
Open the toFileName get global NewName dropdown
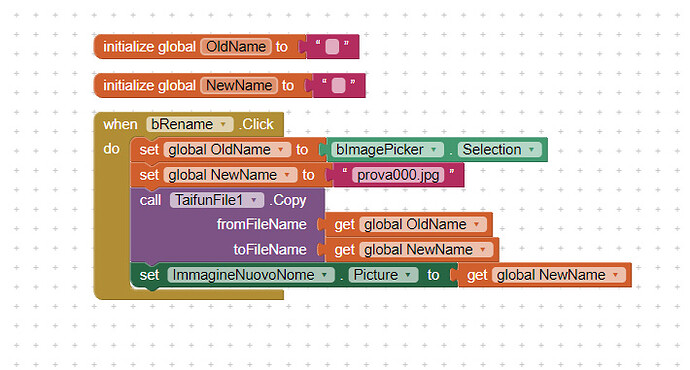426,250
